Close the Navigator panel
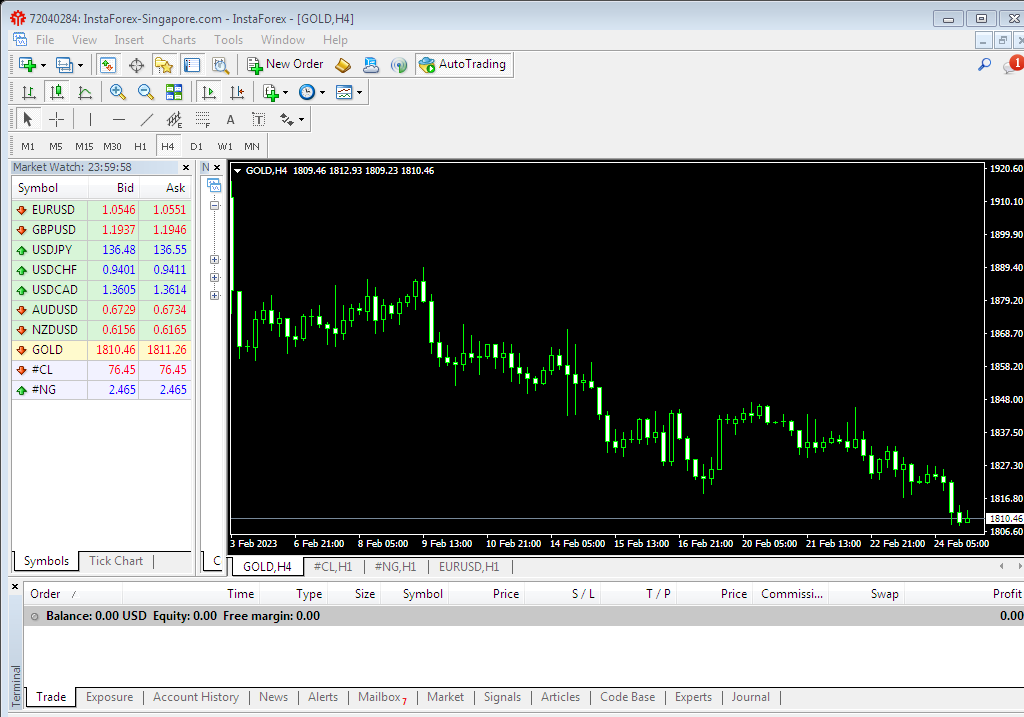The height and width of the screenshot is (717, 1024). 217,168
